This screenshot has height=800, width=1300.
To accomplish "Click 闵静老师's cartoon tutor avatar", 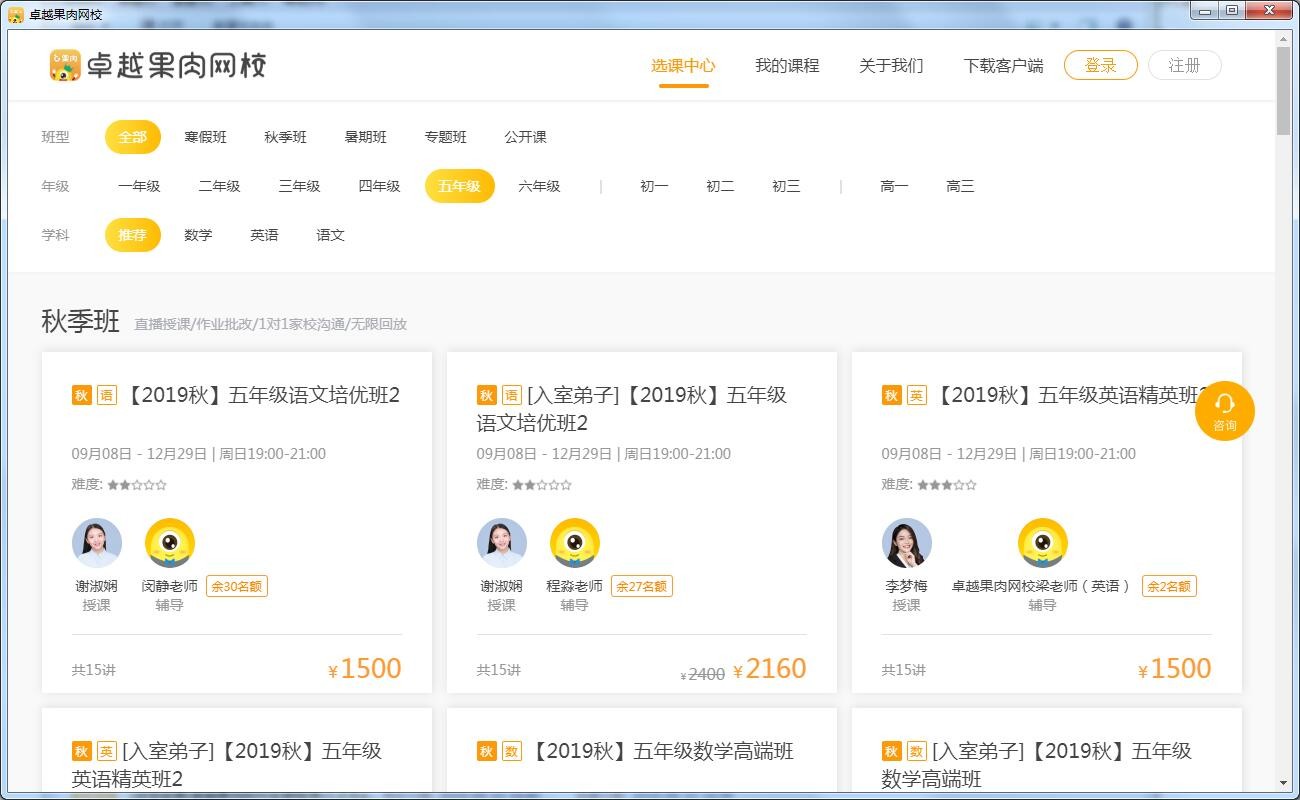I will click(170, 541).
